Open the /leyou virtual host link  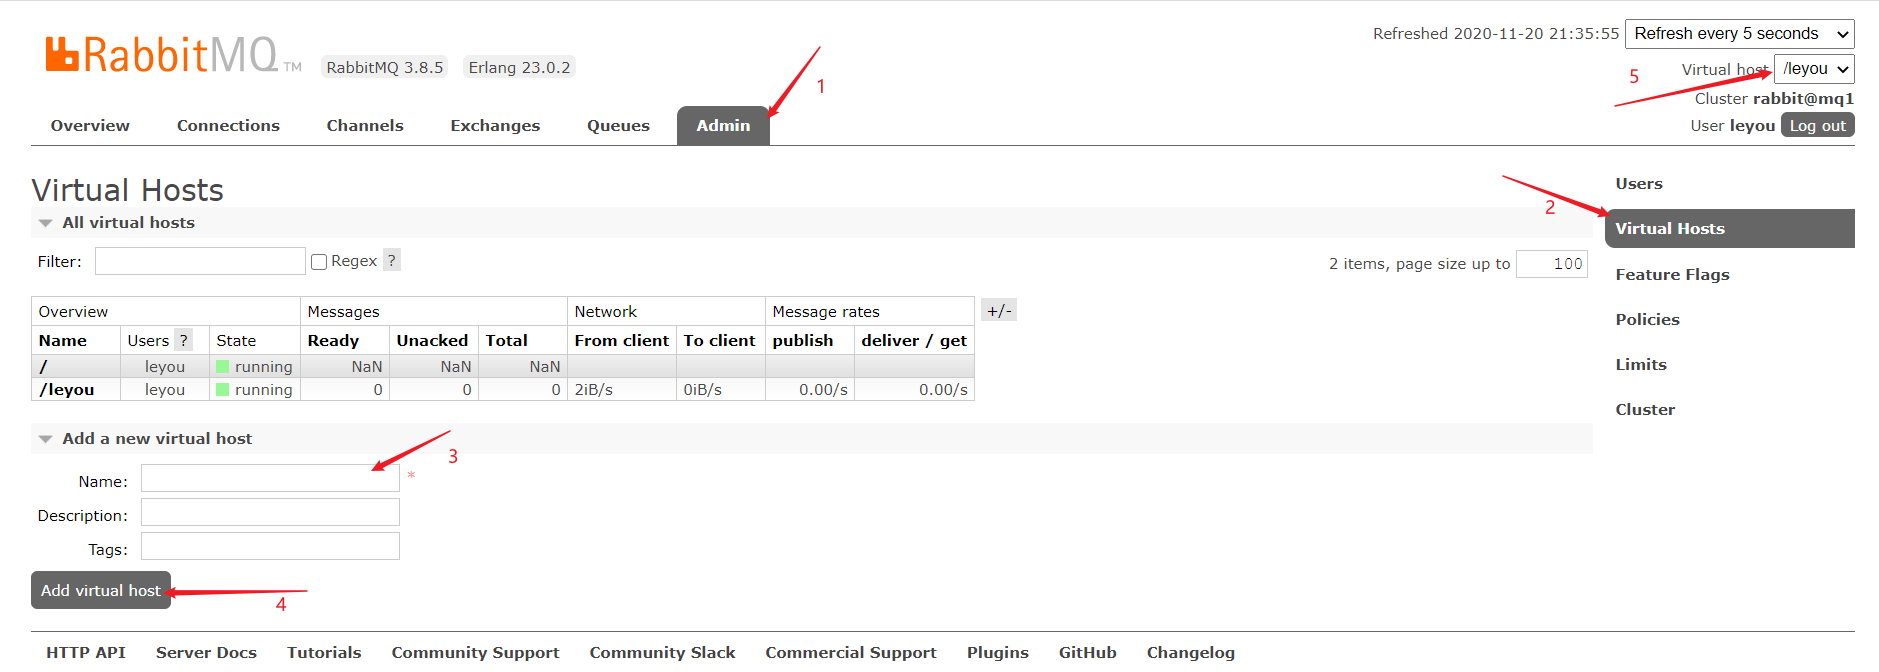(x=67, y=390)
